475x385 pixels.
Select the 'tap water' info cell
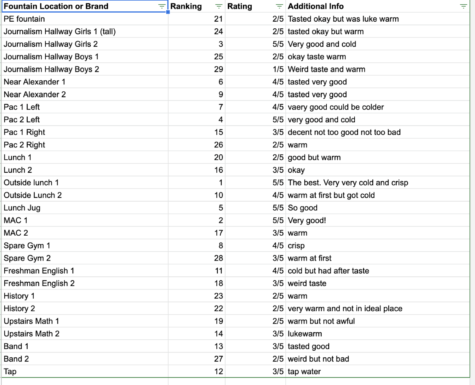(377, 371)
